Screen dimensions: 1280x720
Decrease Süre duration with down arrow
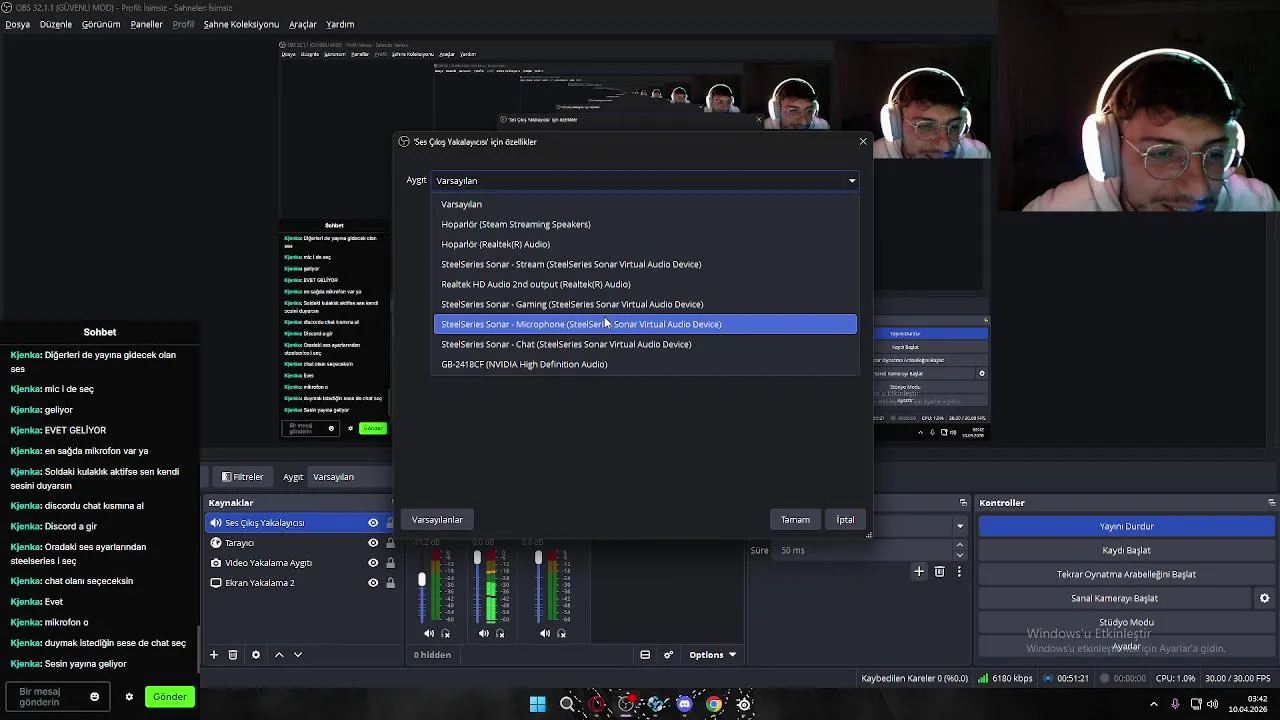coord(960,556)
